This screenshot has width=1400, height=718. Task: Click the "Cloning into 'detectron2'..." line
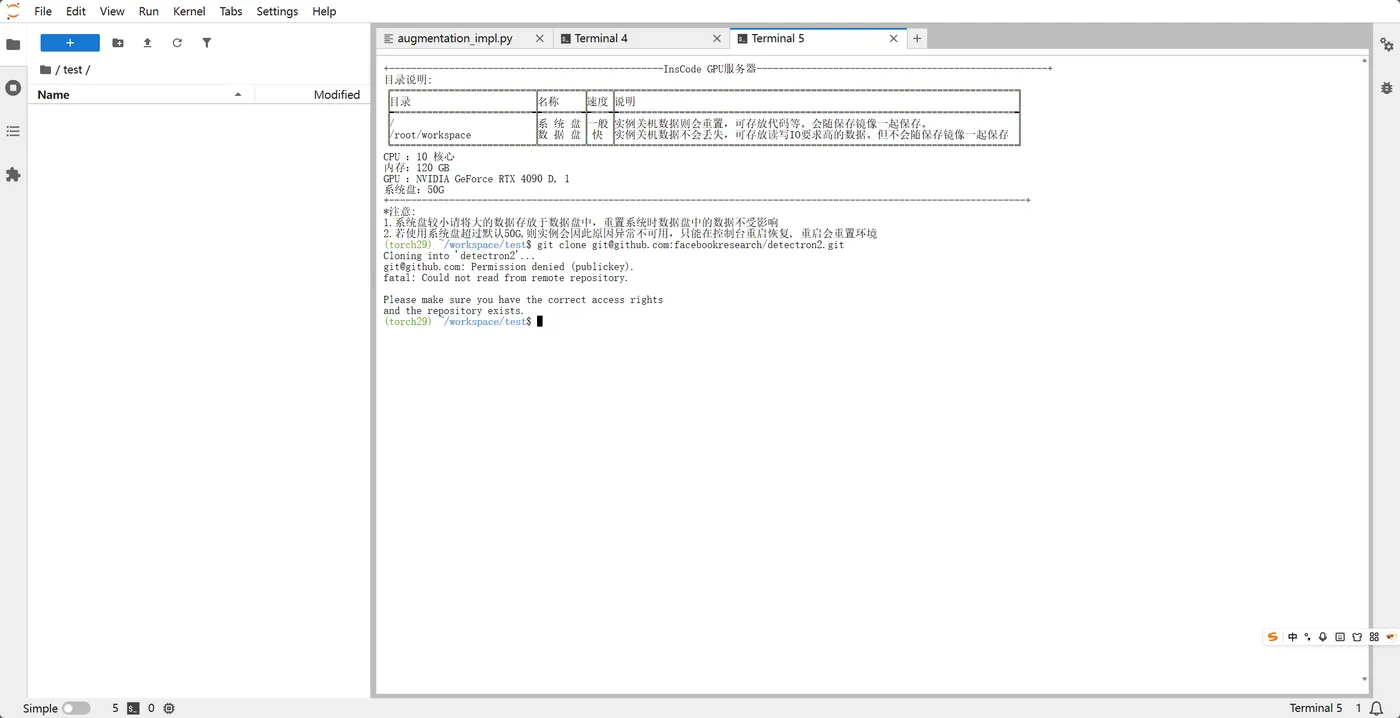point(459,256)
